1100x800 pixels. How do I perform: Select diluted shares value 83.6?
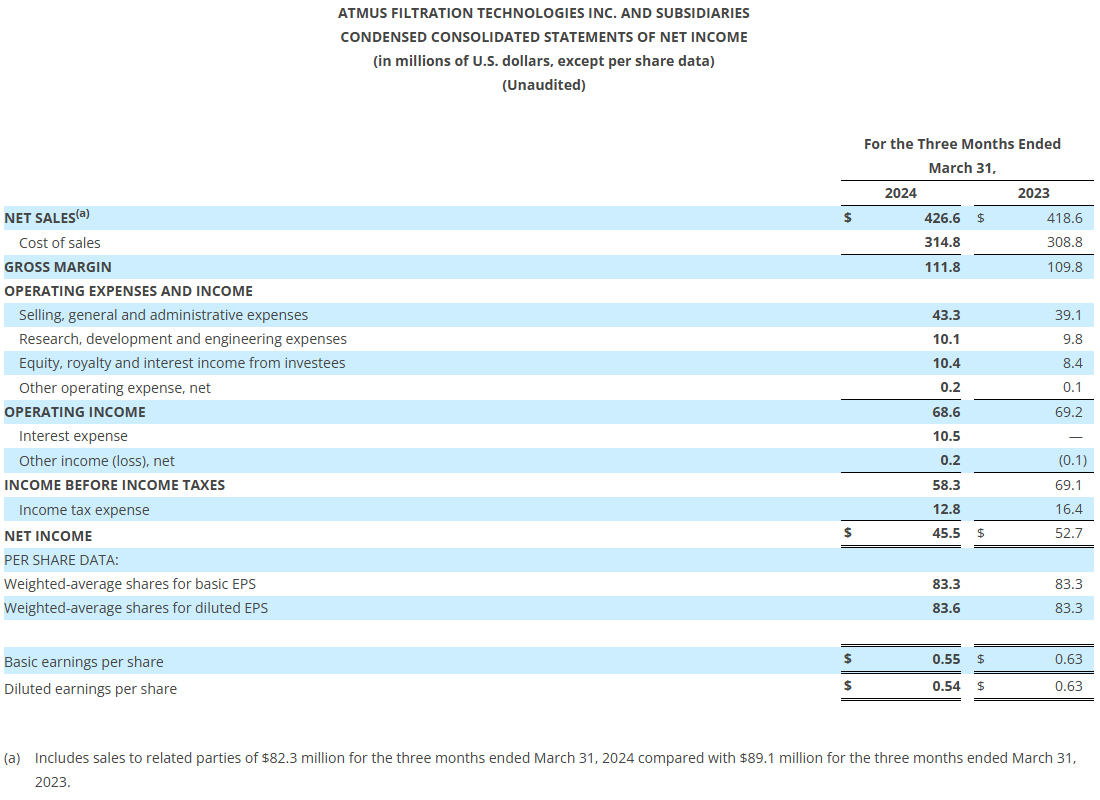(946, 608)
